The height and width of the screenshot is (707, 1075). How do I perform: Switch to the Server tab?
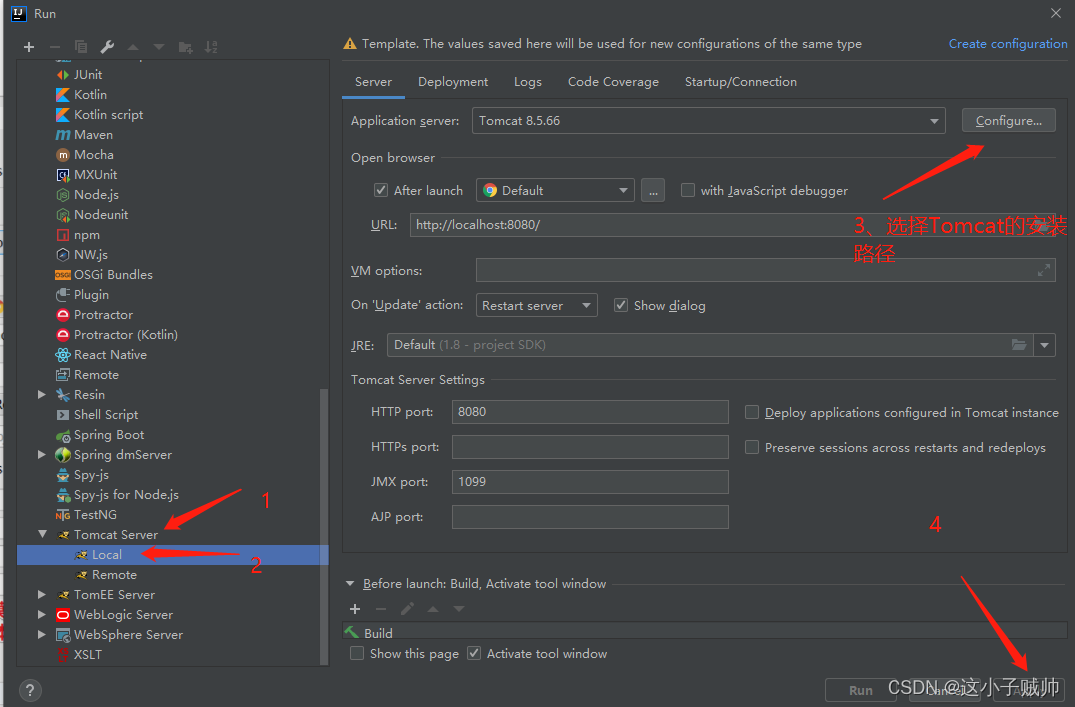[x=373, y=82]
